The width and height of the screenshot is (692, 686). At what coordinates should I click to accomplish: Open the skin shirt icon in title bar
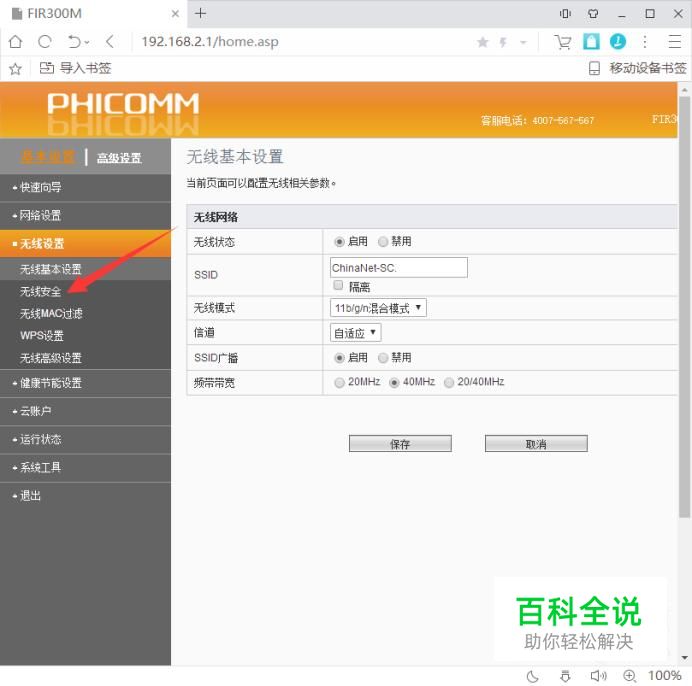point(593,14)
